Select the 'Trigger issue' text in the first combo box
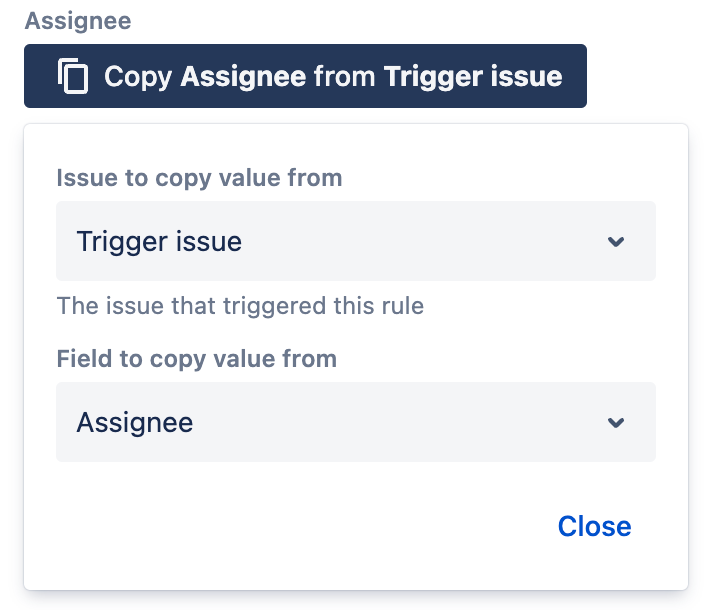Screen dimensions: 708x610 point(159,242)
